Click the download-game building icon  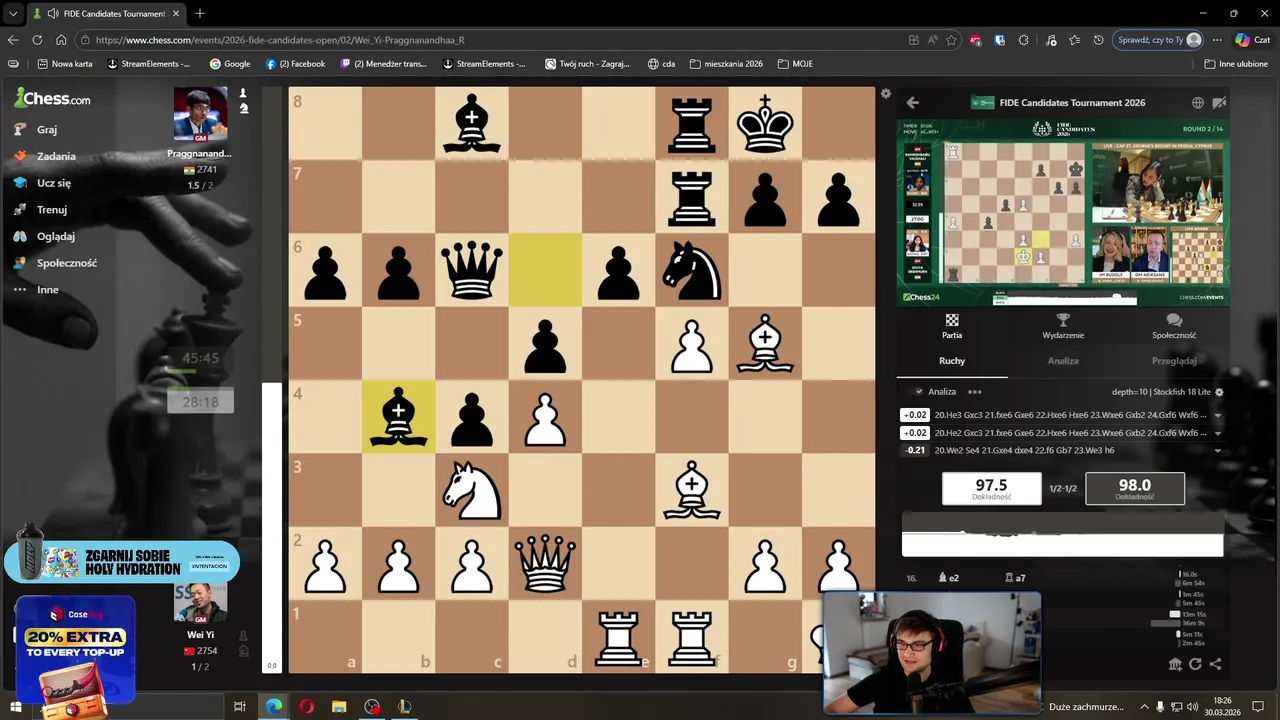tap(1176, 664)
